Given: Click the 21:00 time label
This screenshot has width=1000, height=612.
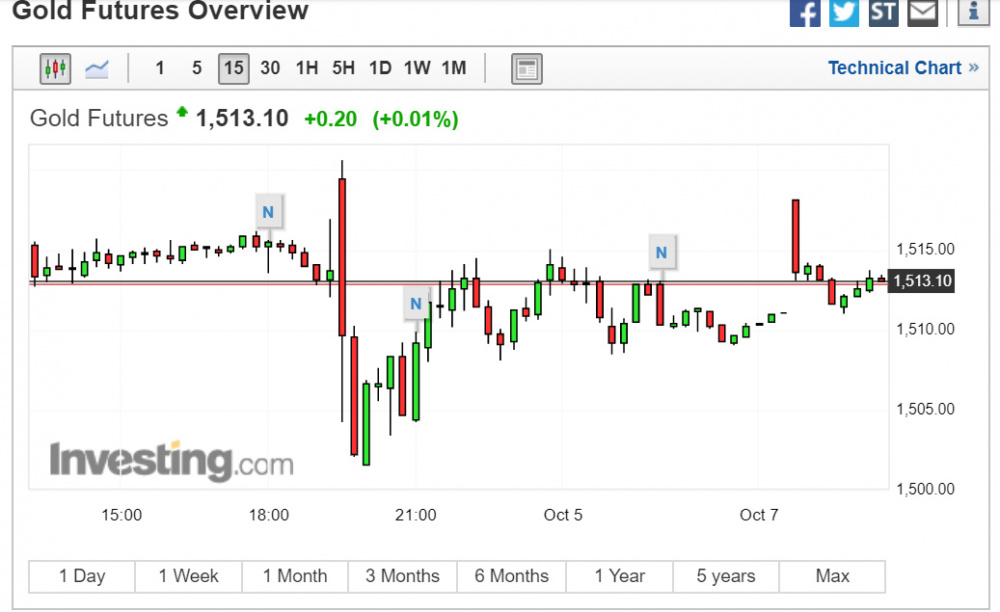Looking at the screenshot, I should pyautogui.click(x=416, y=515).
